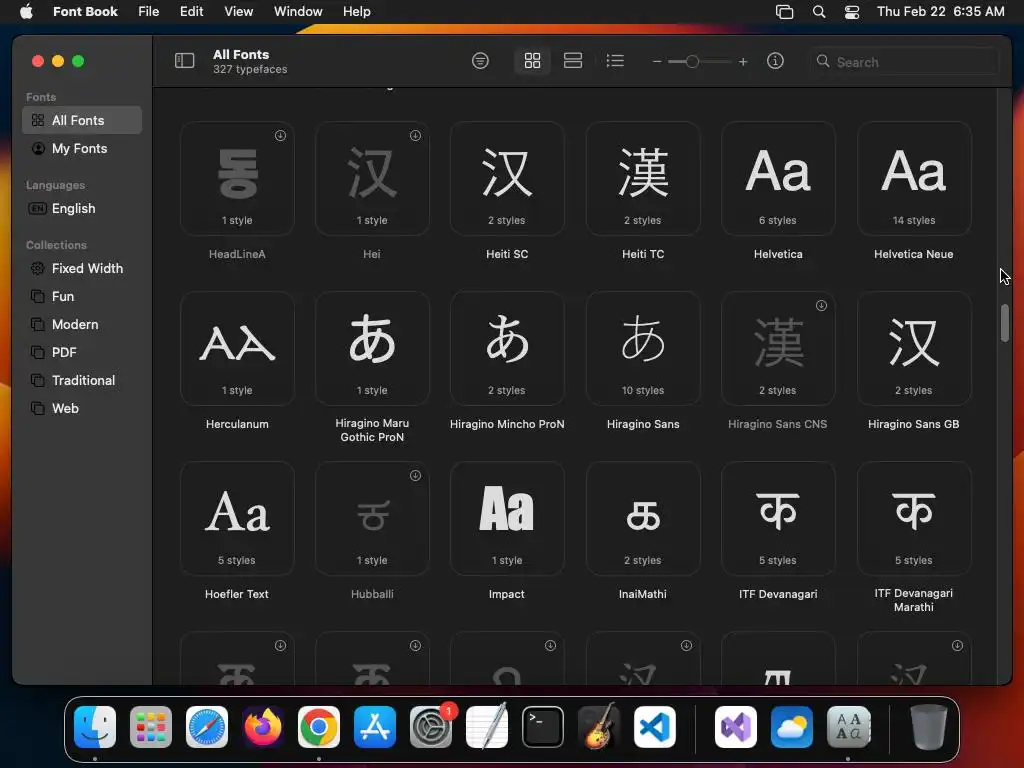The image size is (1024, 768).
Task: Launch Firefox from the Dock
Action: [x=263, y=727]
